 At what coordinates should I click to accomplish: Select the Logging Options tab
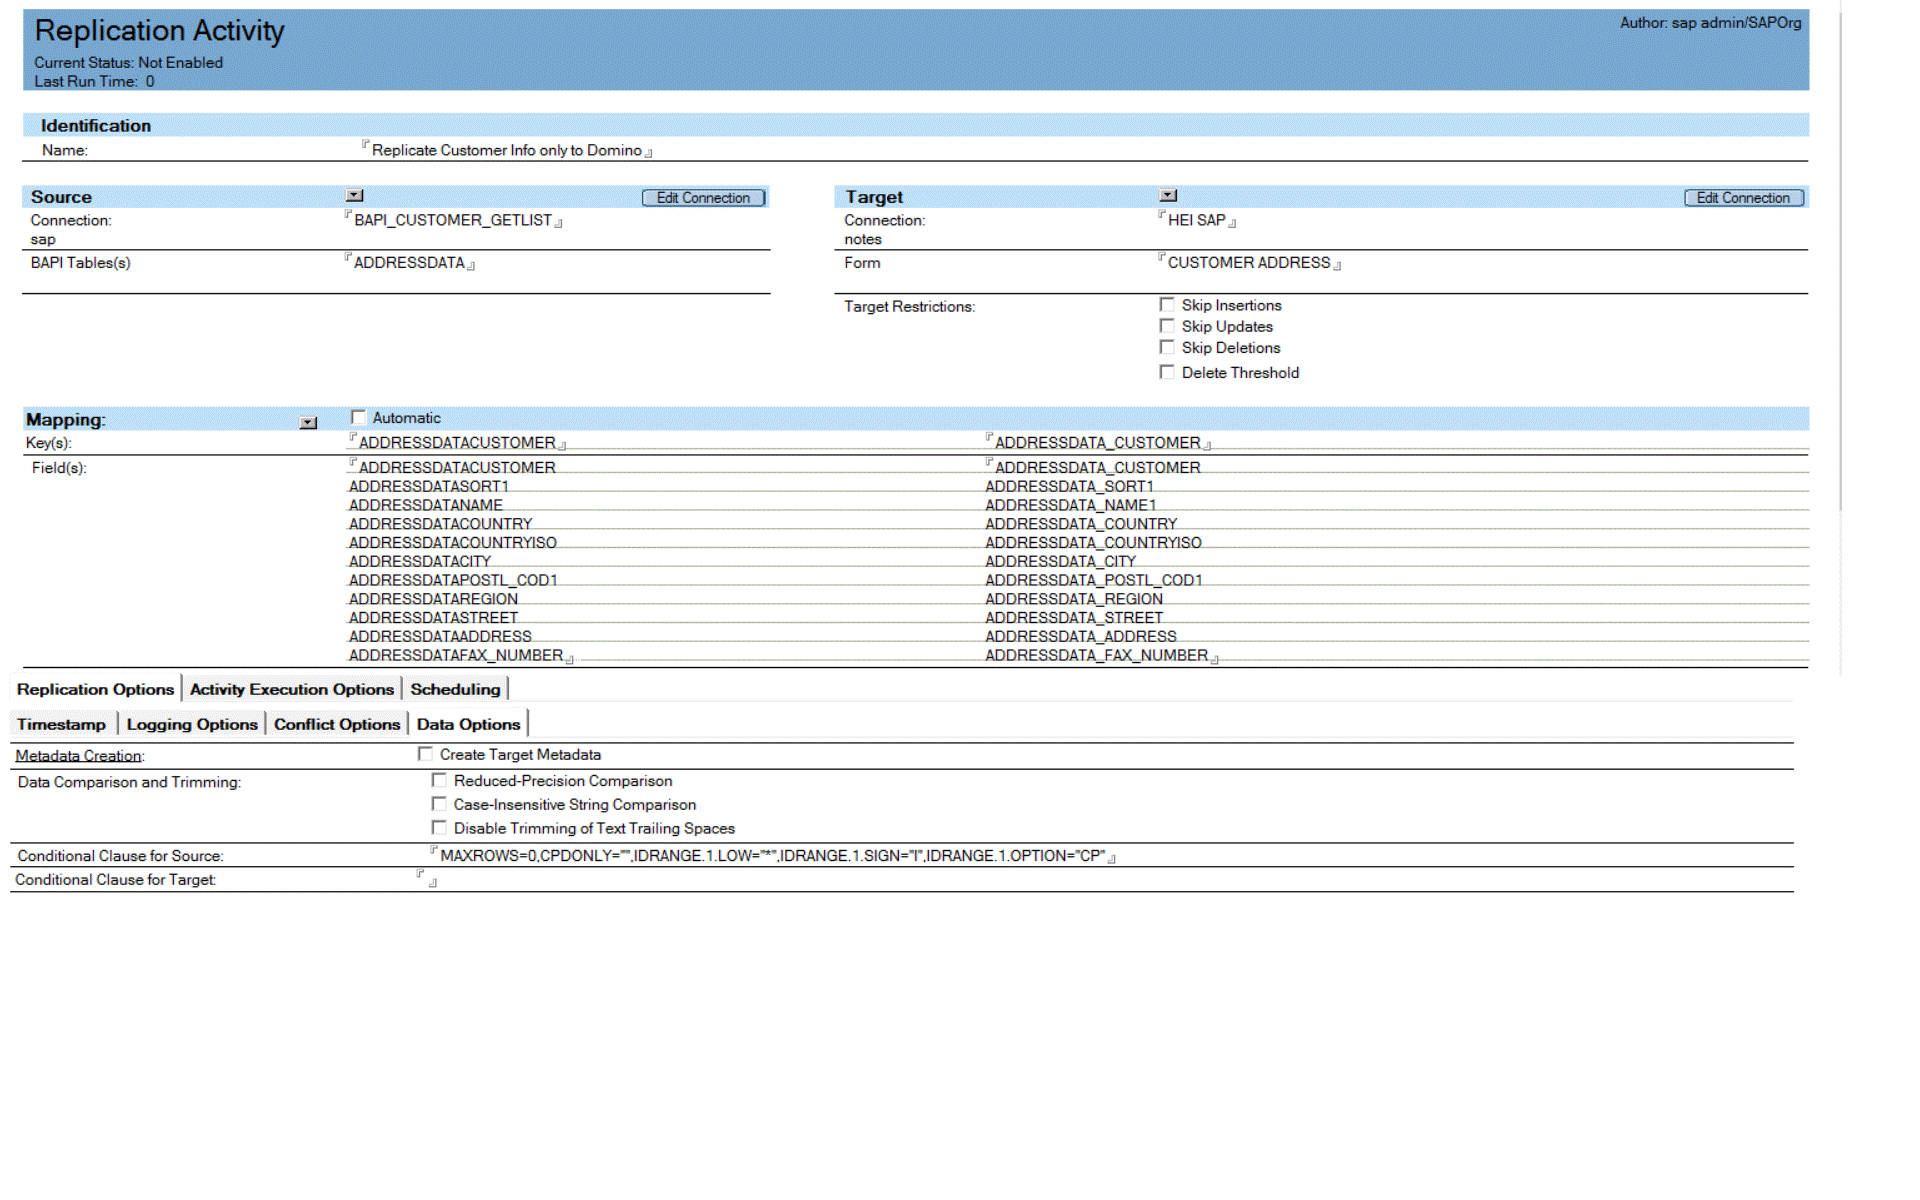[x=192, y=724]
